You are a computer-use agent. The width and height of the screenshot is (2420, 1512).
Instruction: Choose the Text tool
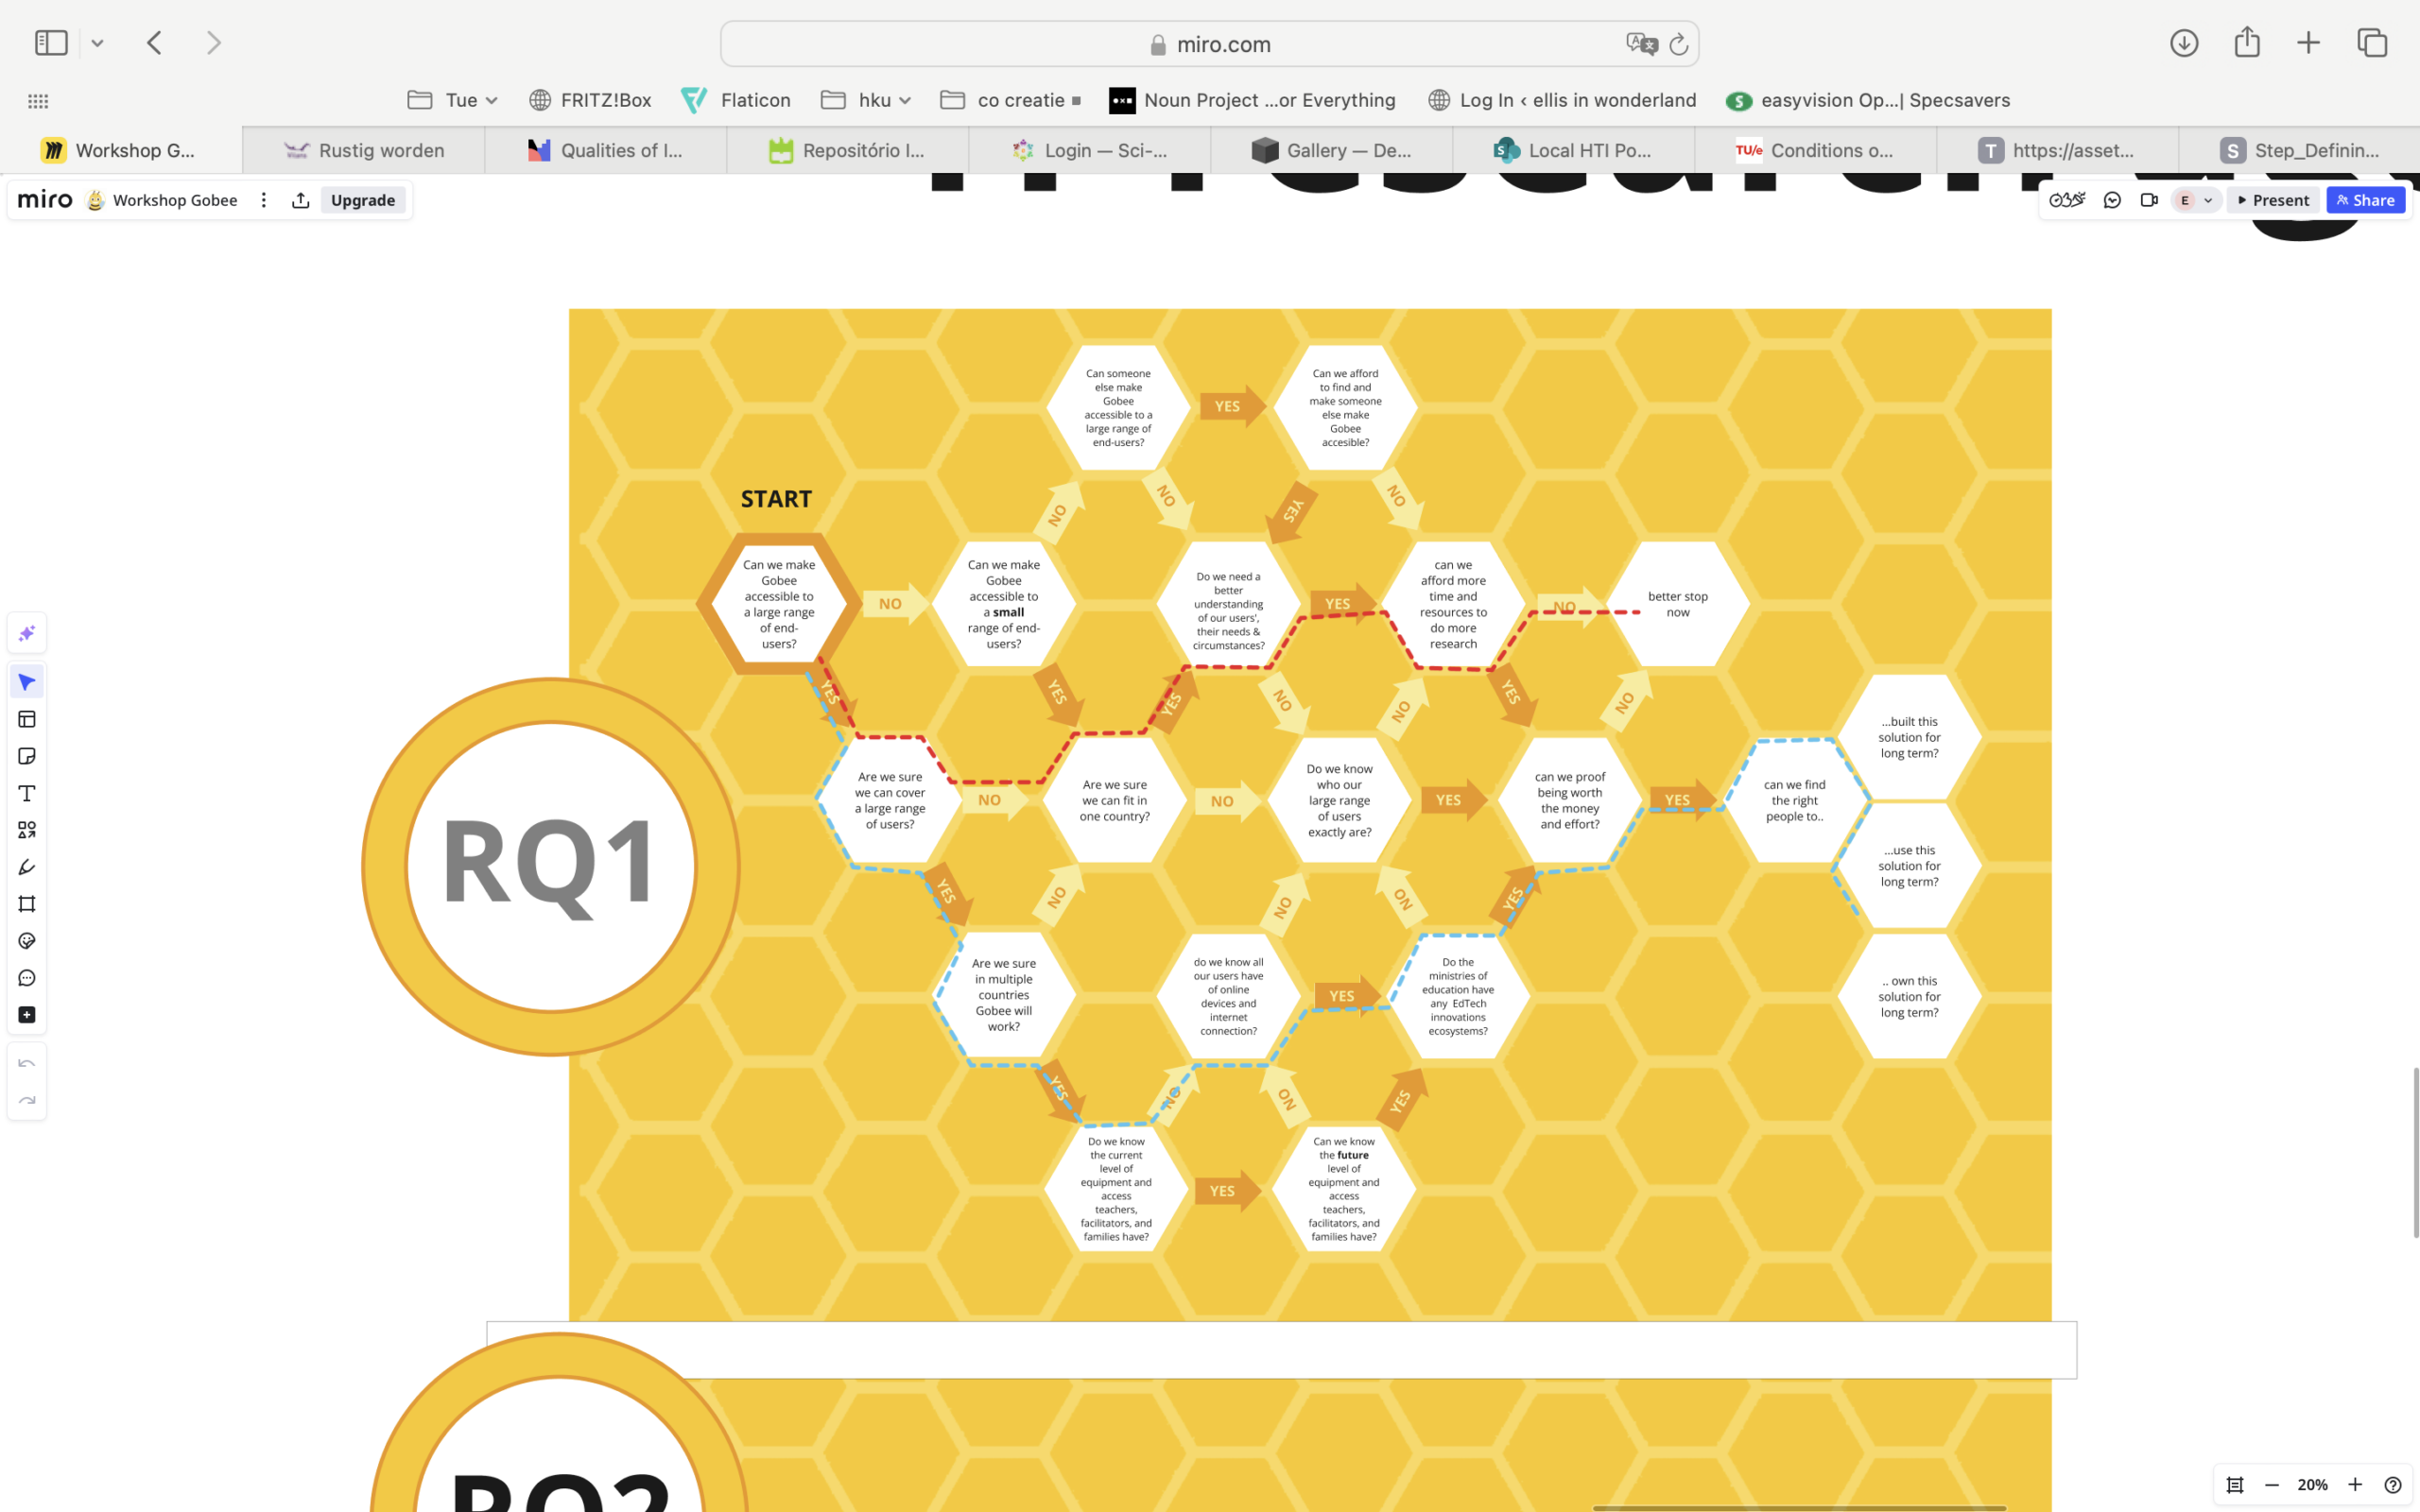[27, 793]
